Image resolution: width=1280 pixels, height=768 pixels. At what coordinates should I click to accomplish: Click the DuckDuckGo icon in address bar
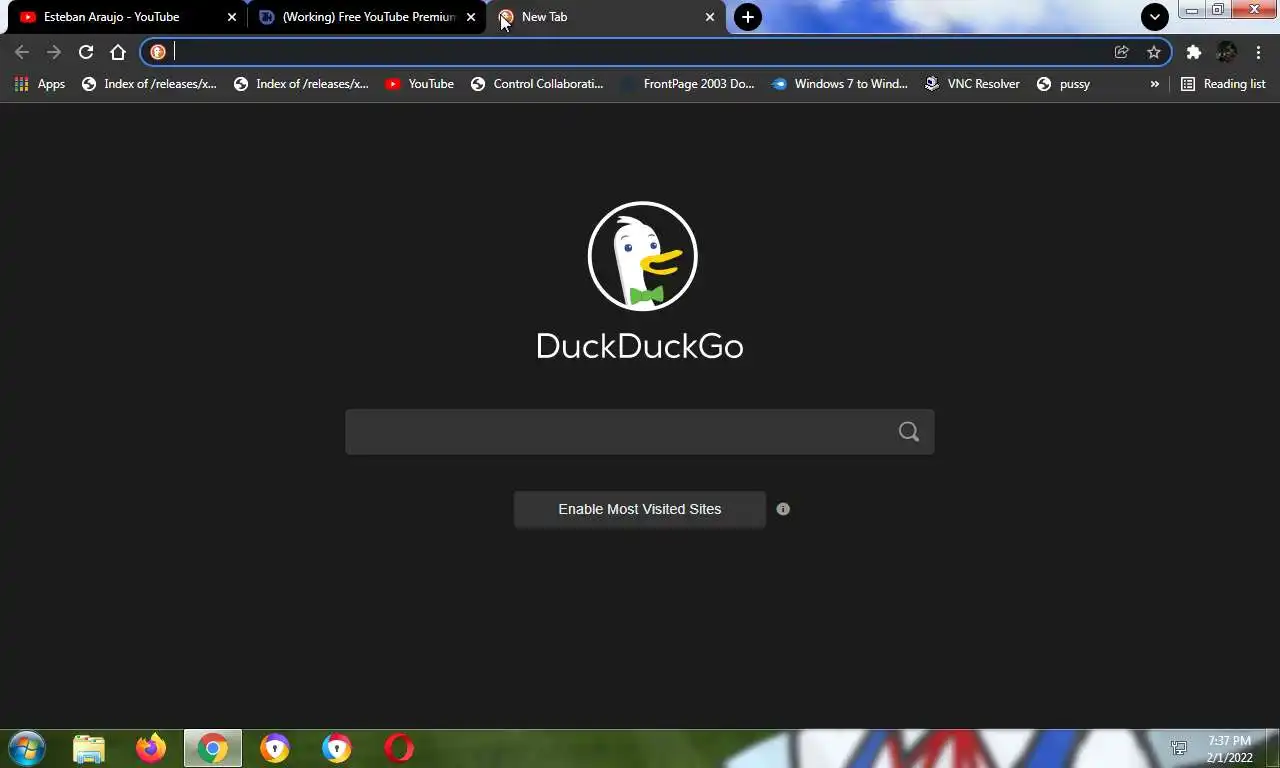(x=158, y=52)
